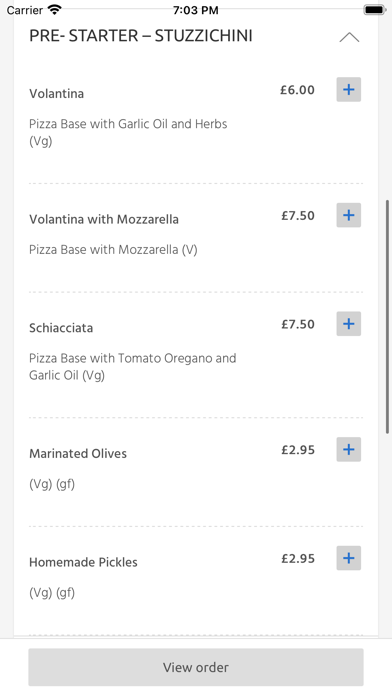This screenshot has height=696, width=392.
Task: Select the Pizza Base with Garlic Oil description
Action: click(x=128, y=132)
